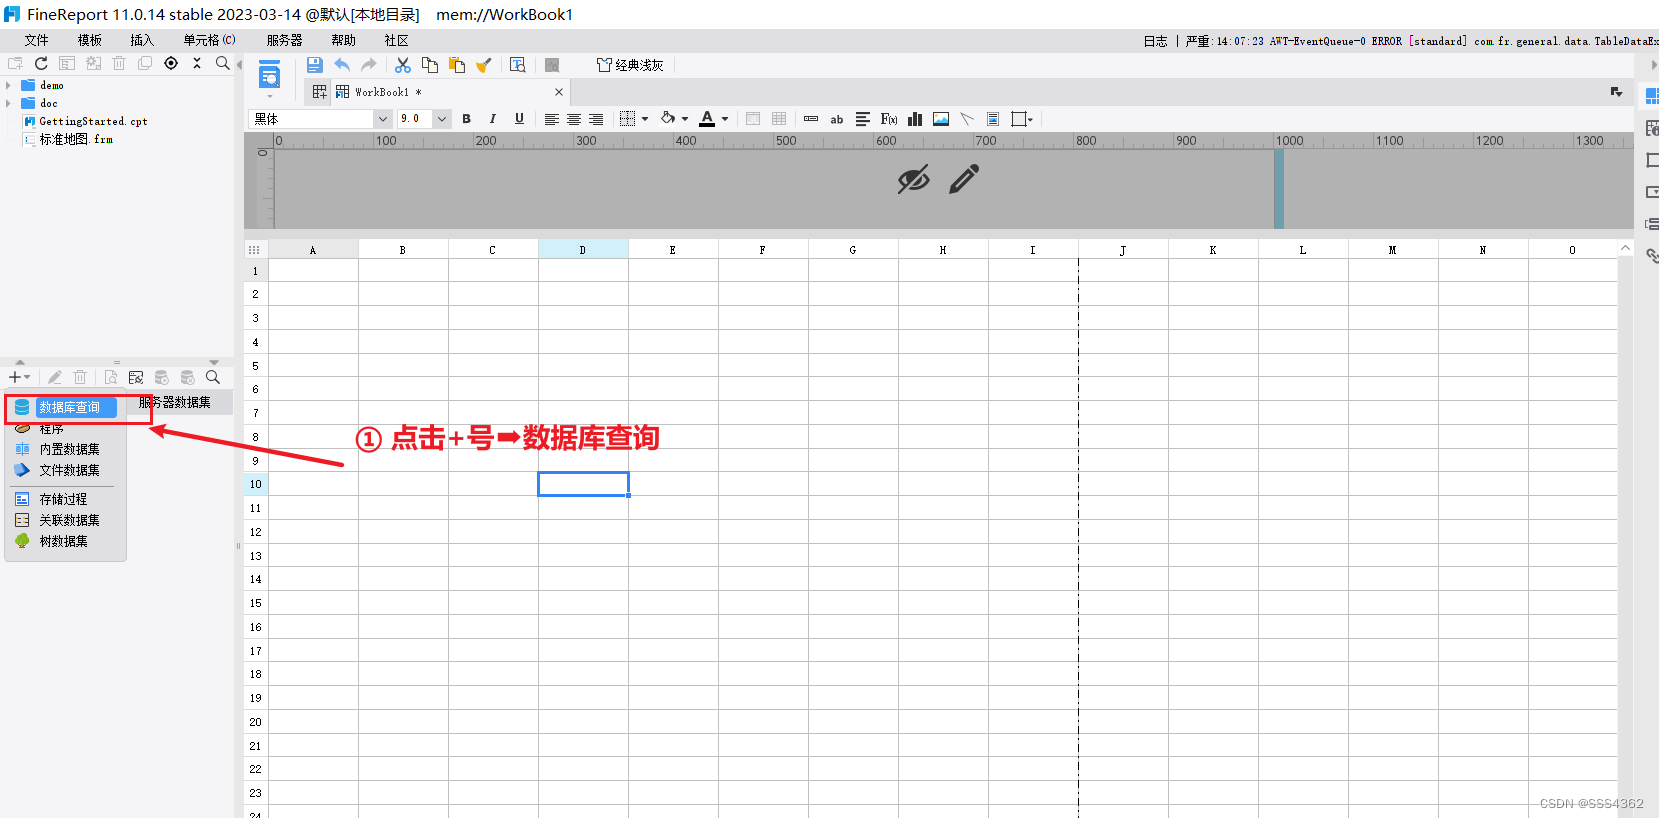Viewport: 1659px width, 818px height.
Task: Insert plain text with ab icon
Action: tap(837, 119)
